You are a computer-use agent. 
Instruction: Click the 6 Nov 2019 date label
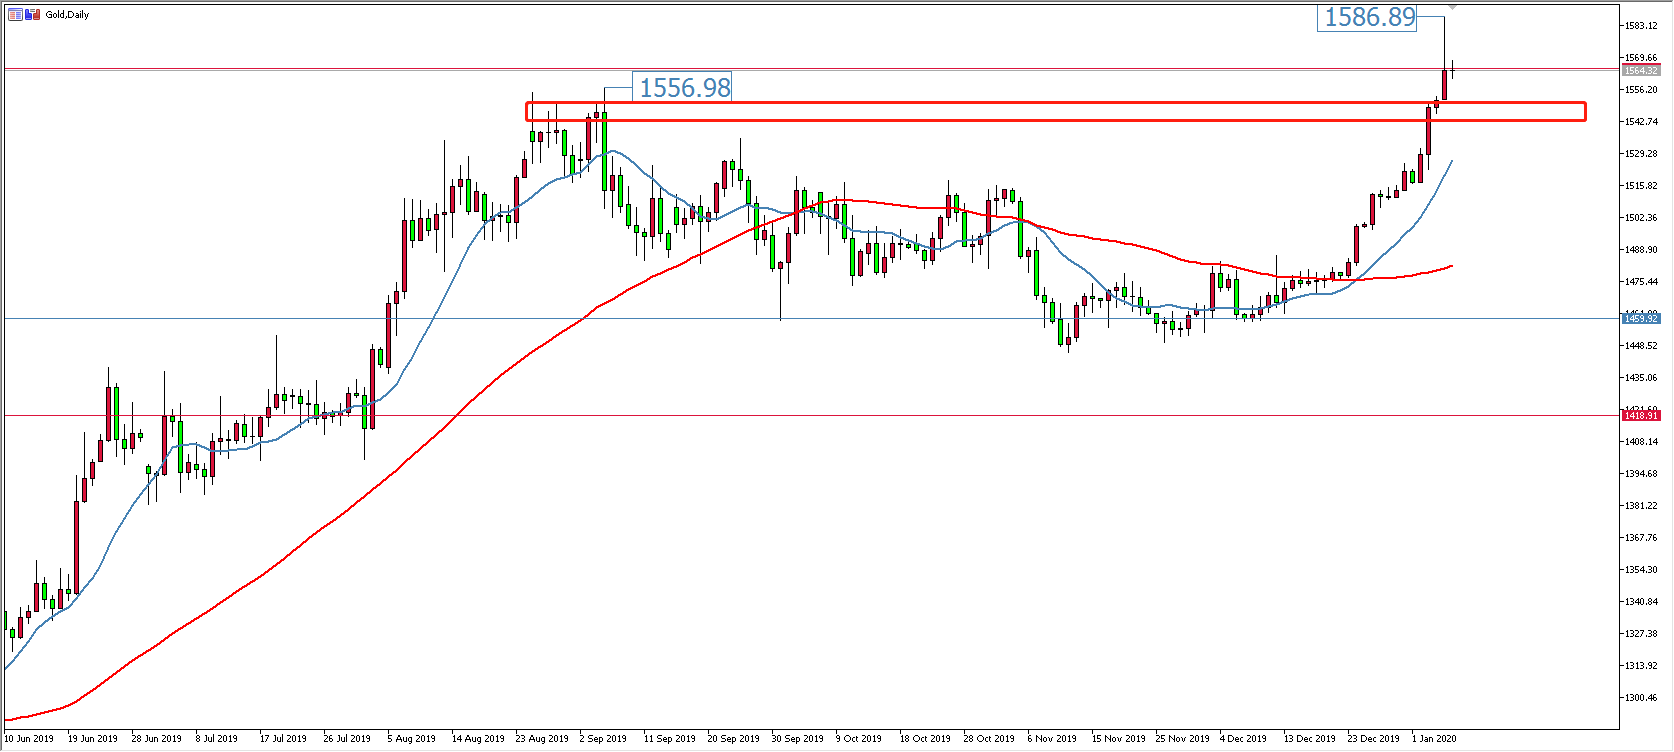1052,739
